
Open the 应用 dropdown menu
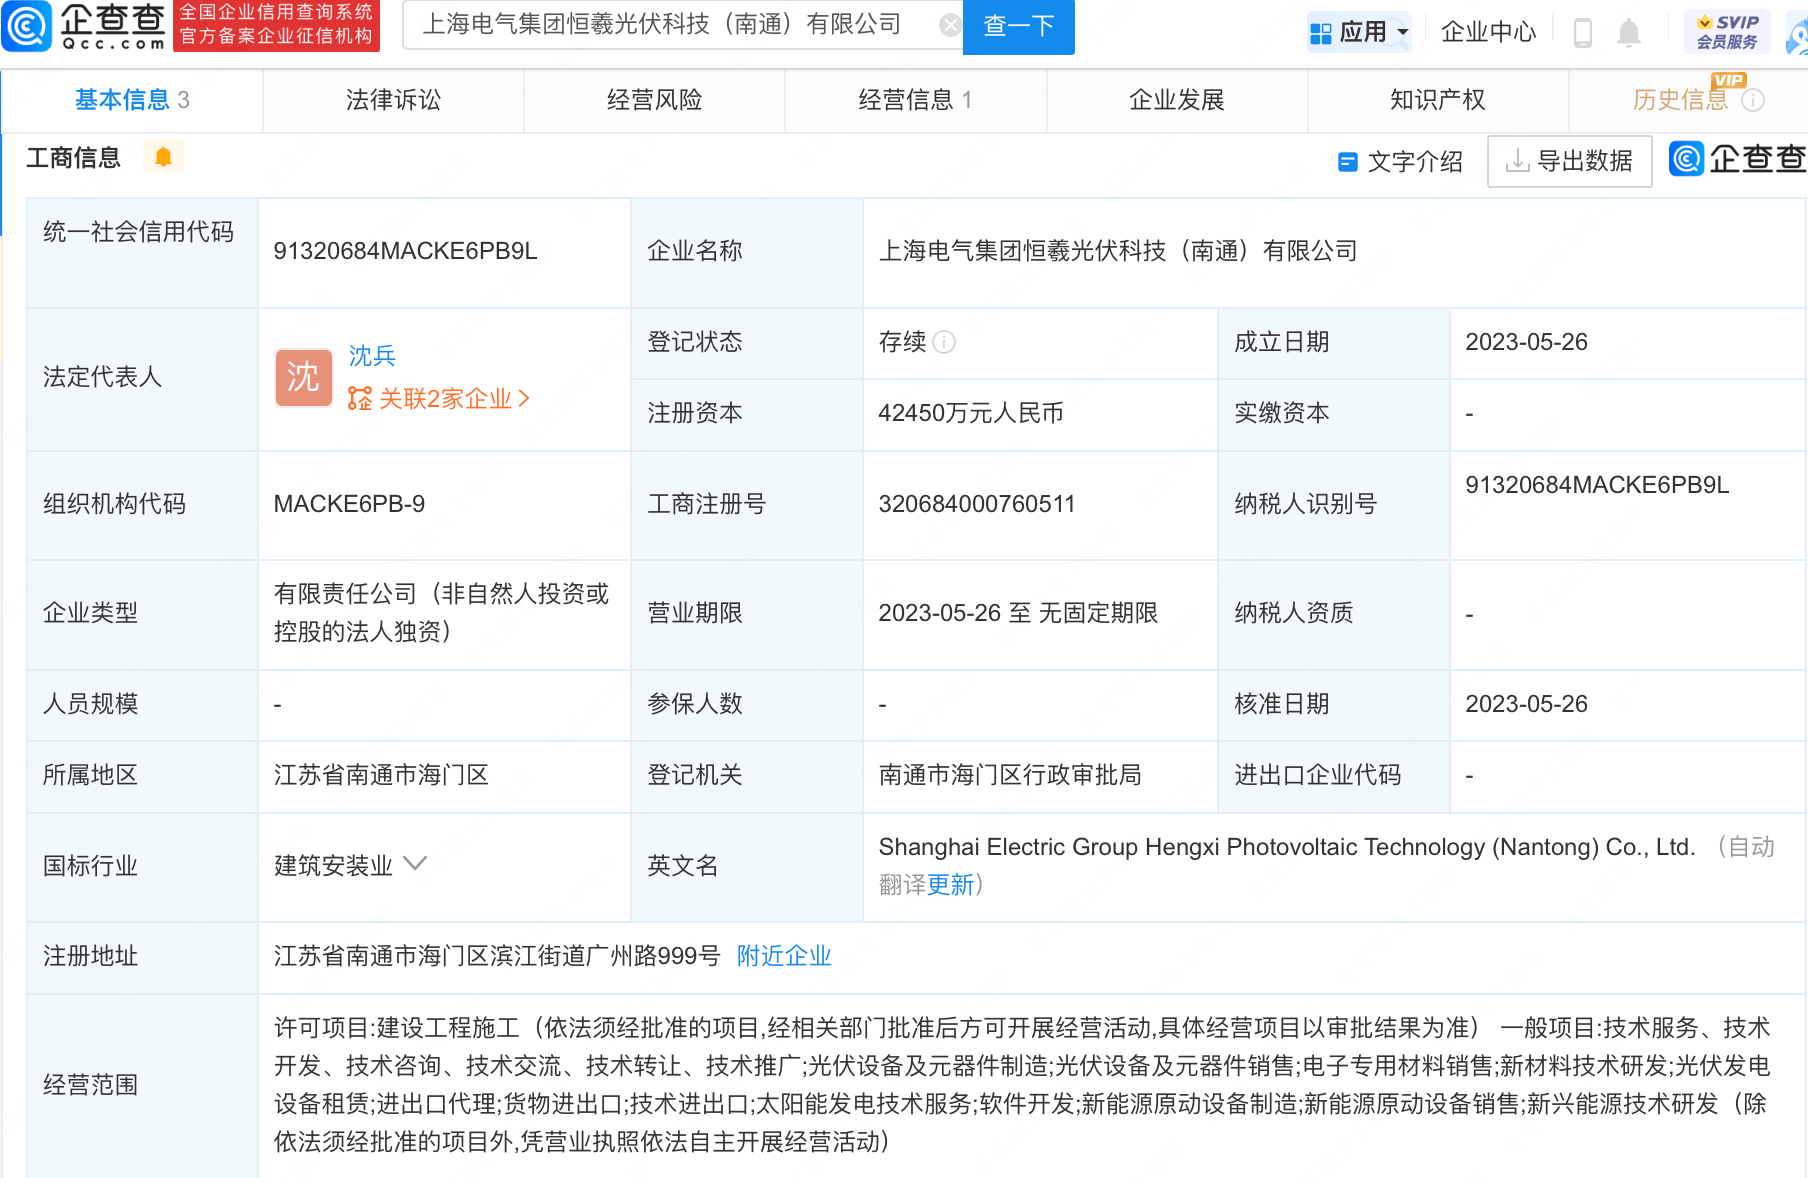(1359, 32)
